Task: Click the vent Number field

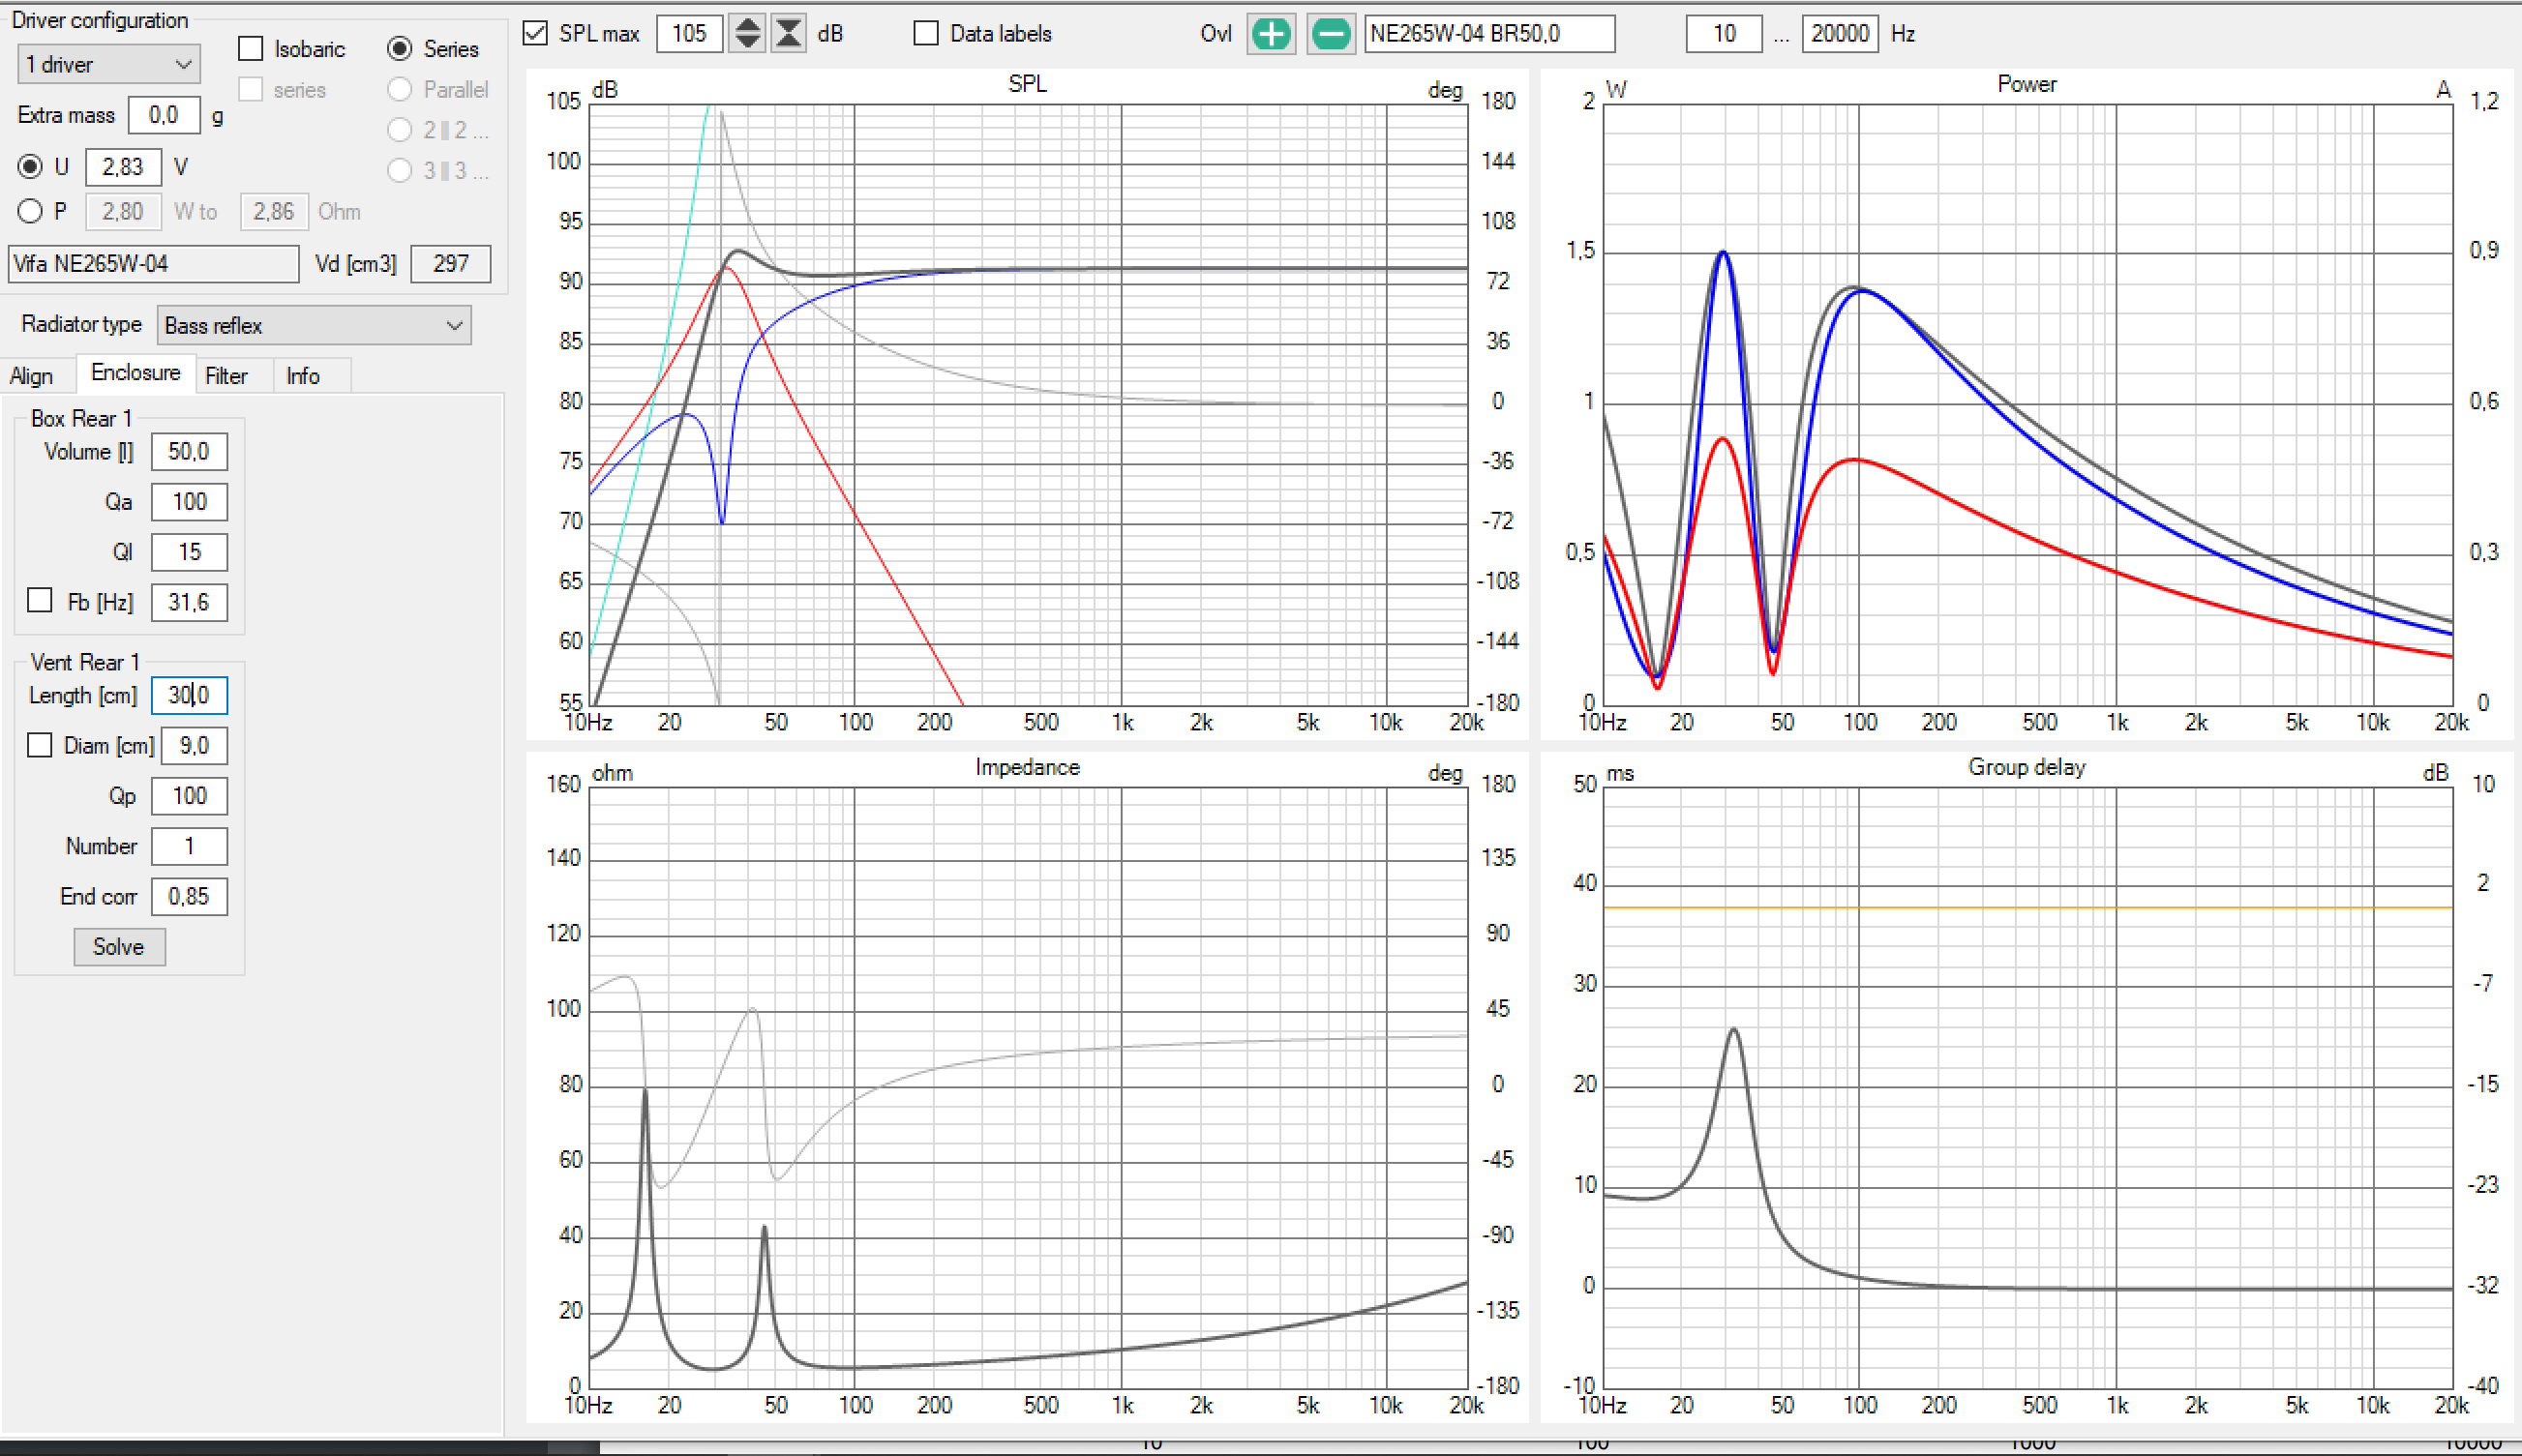Action: click(189, 846)
